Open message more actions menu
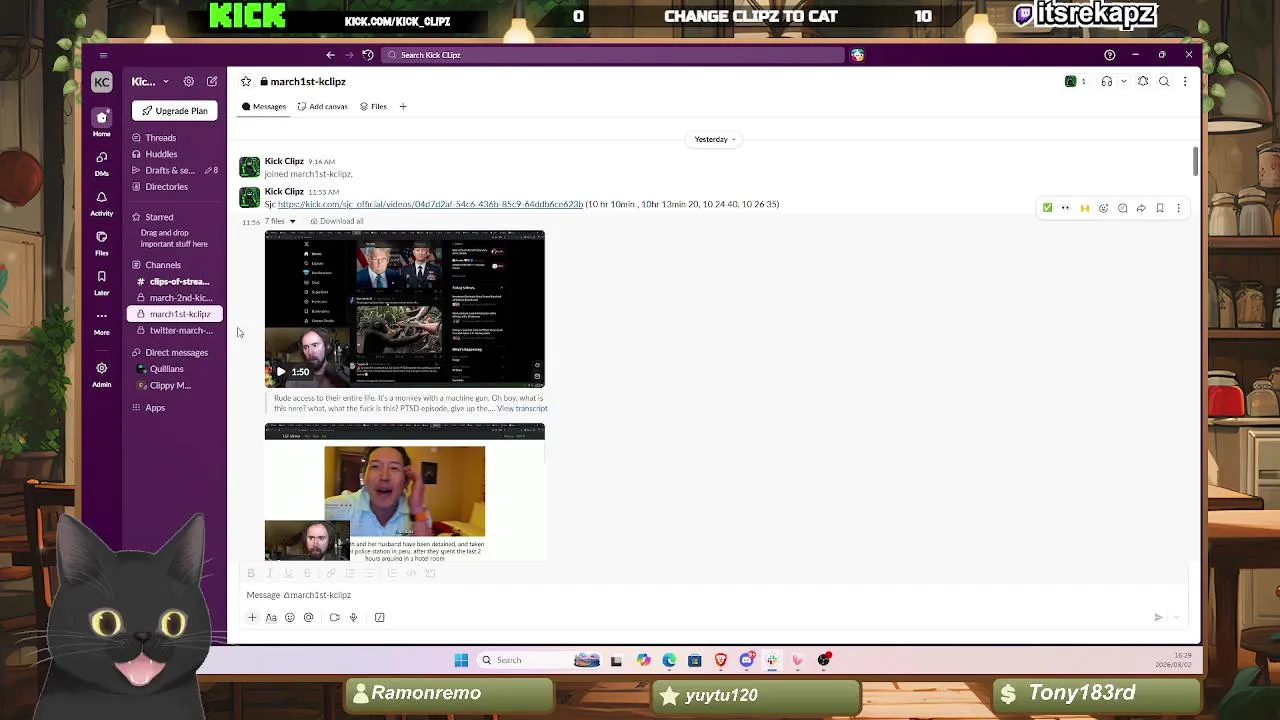This screenshot has width=1280, height=720. tap(1179, 208)
